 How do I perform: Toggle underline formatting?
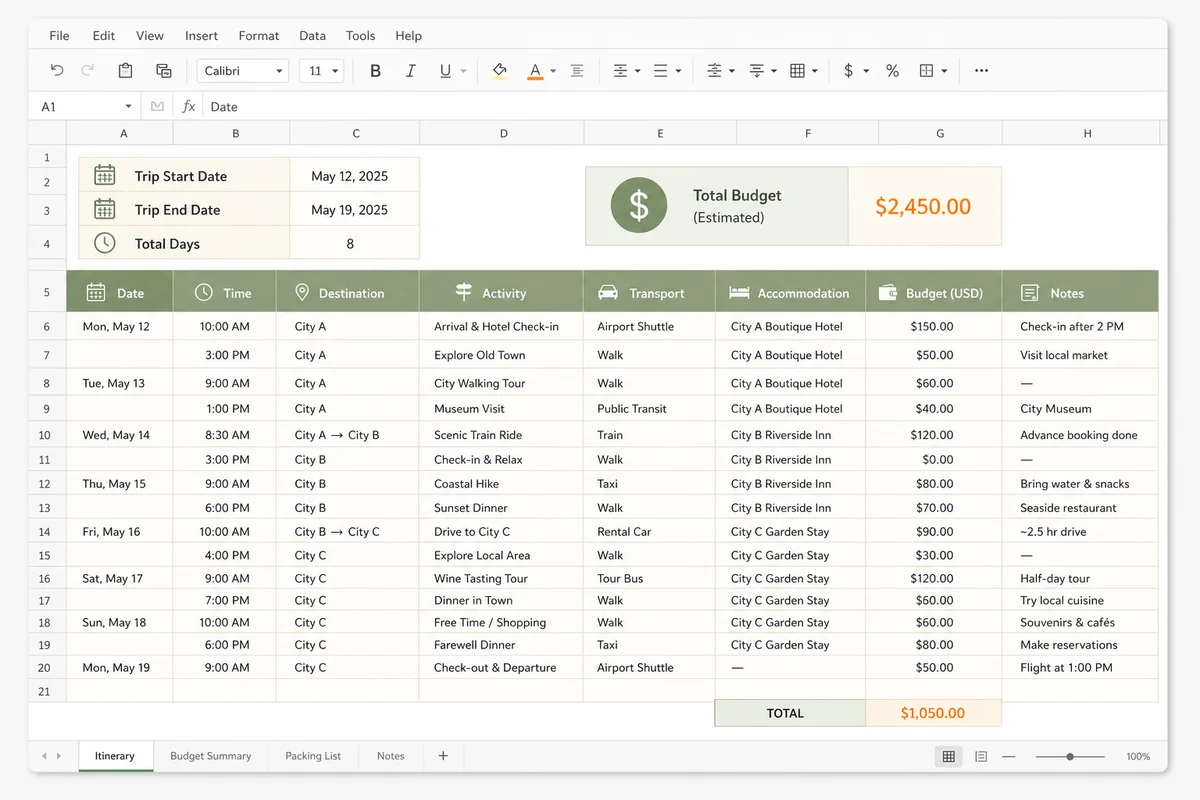tap(445, 71)
